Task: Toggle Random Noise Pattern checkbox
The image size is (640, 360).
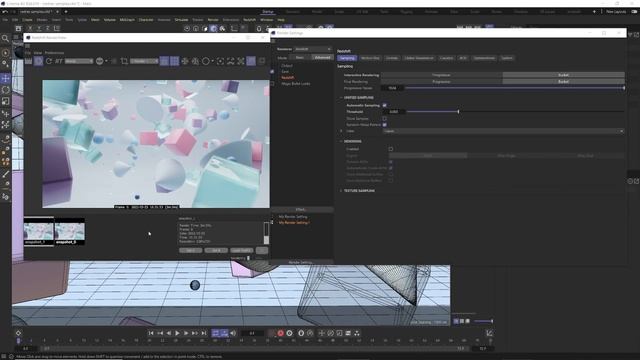Action: (384, 124)
